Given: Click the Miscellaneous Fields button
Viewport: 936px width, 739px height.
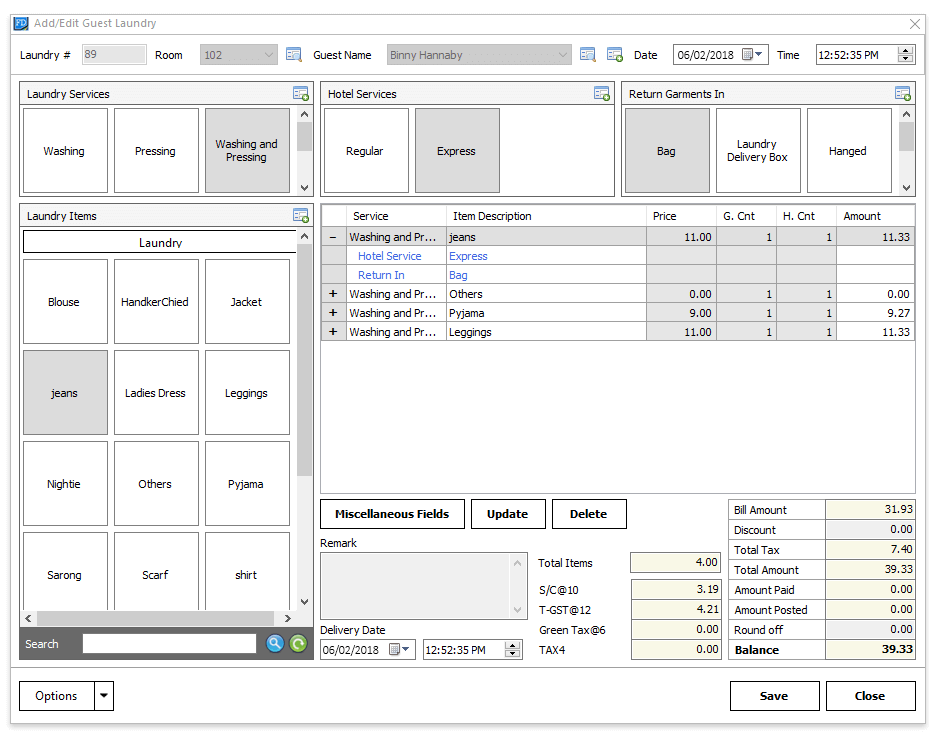Looking at the screenshot, I should 392,514.
